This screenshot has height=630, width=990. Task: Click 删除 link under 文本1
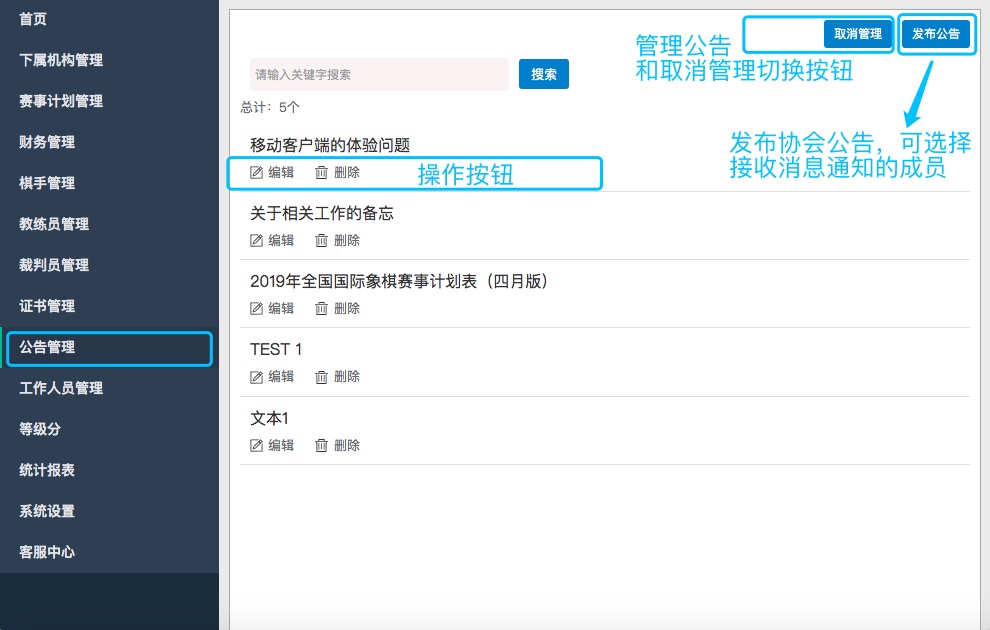347,446
